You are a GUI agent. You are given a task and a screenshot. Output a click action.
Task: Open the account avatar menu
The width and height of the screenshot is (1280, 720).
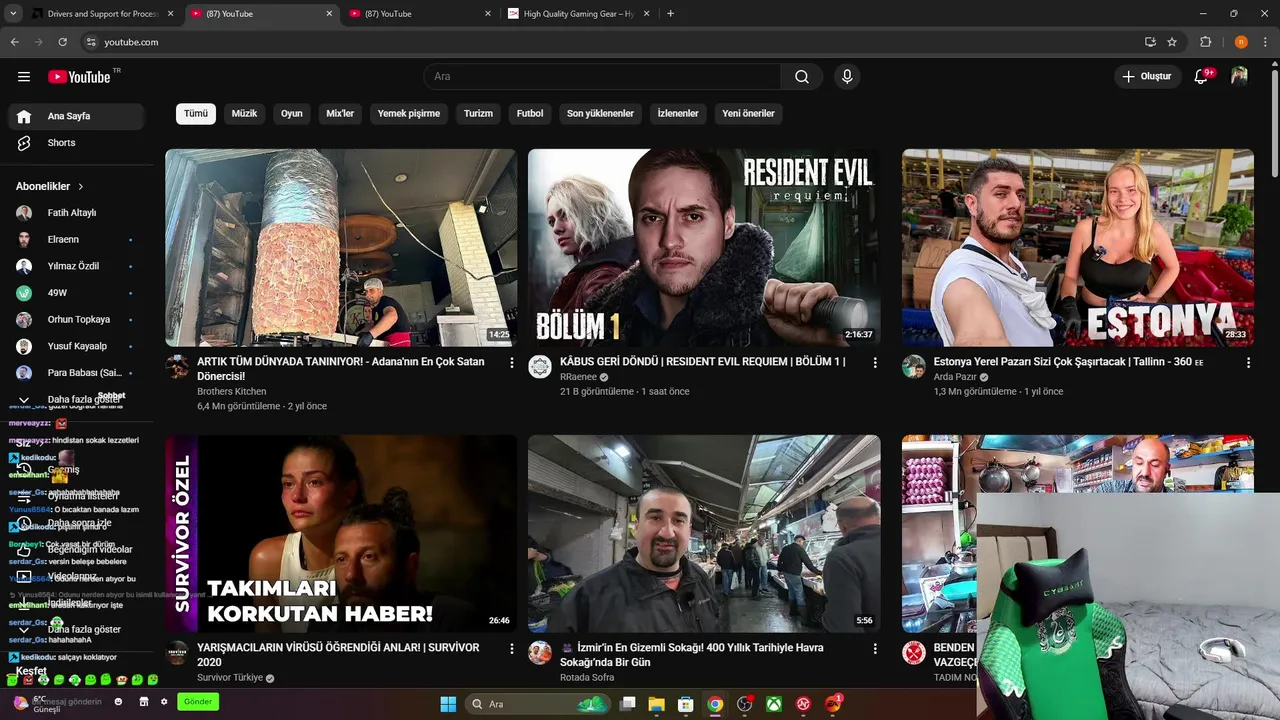(1239, 77)
